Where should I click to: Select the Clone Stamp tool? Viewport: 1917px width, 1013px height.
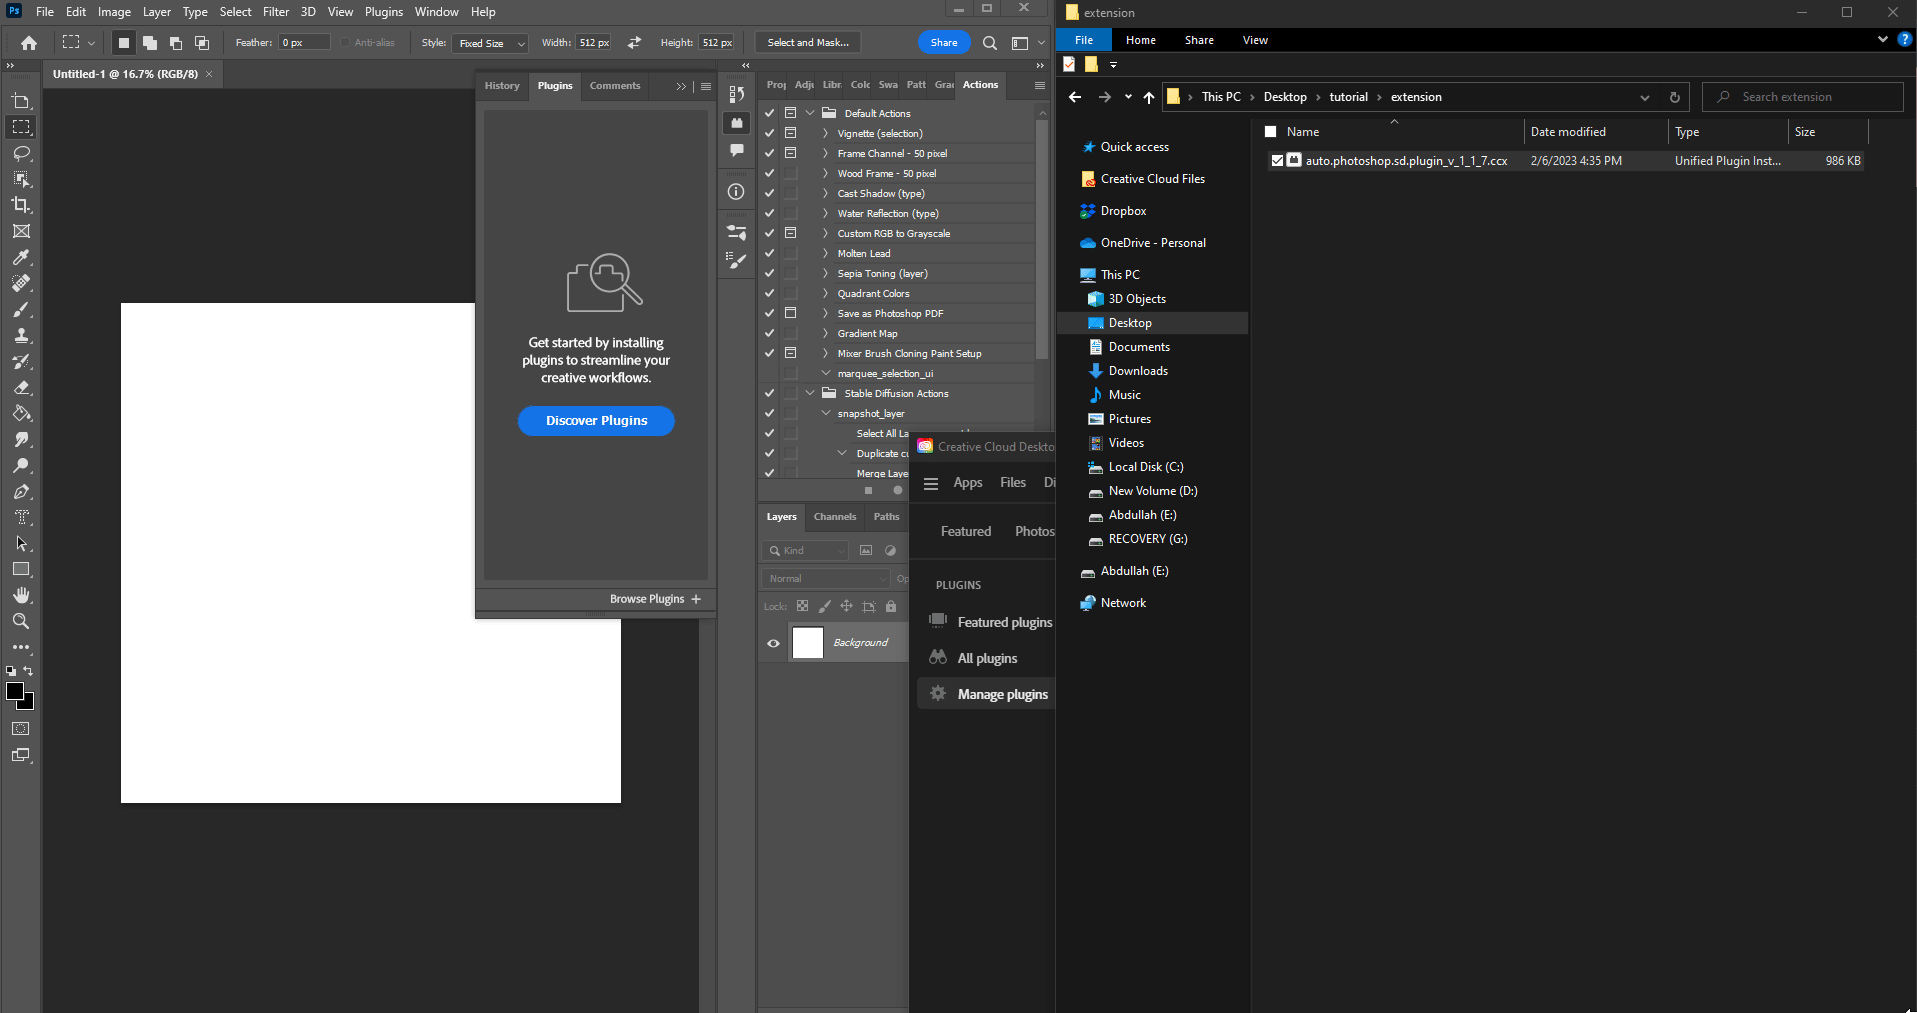pyautogui.click(x=21, y=336)
